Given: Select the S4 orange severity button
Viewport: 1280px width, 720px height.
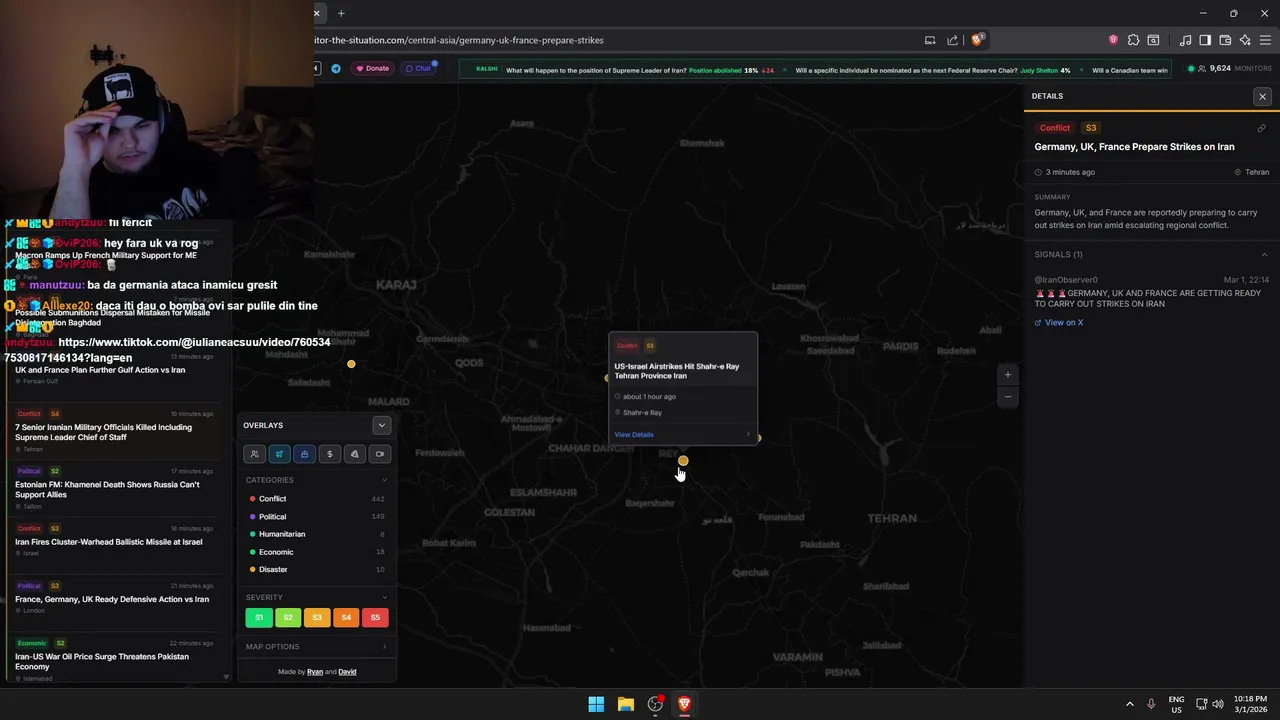Looking at the screenshot, I should coord(346,617).
